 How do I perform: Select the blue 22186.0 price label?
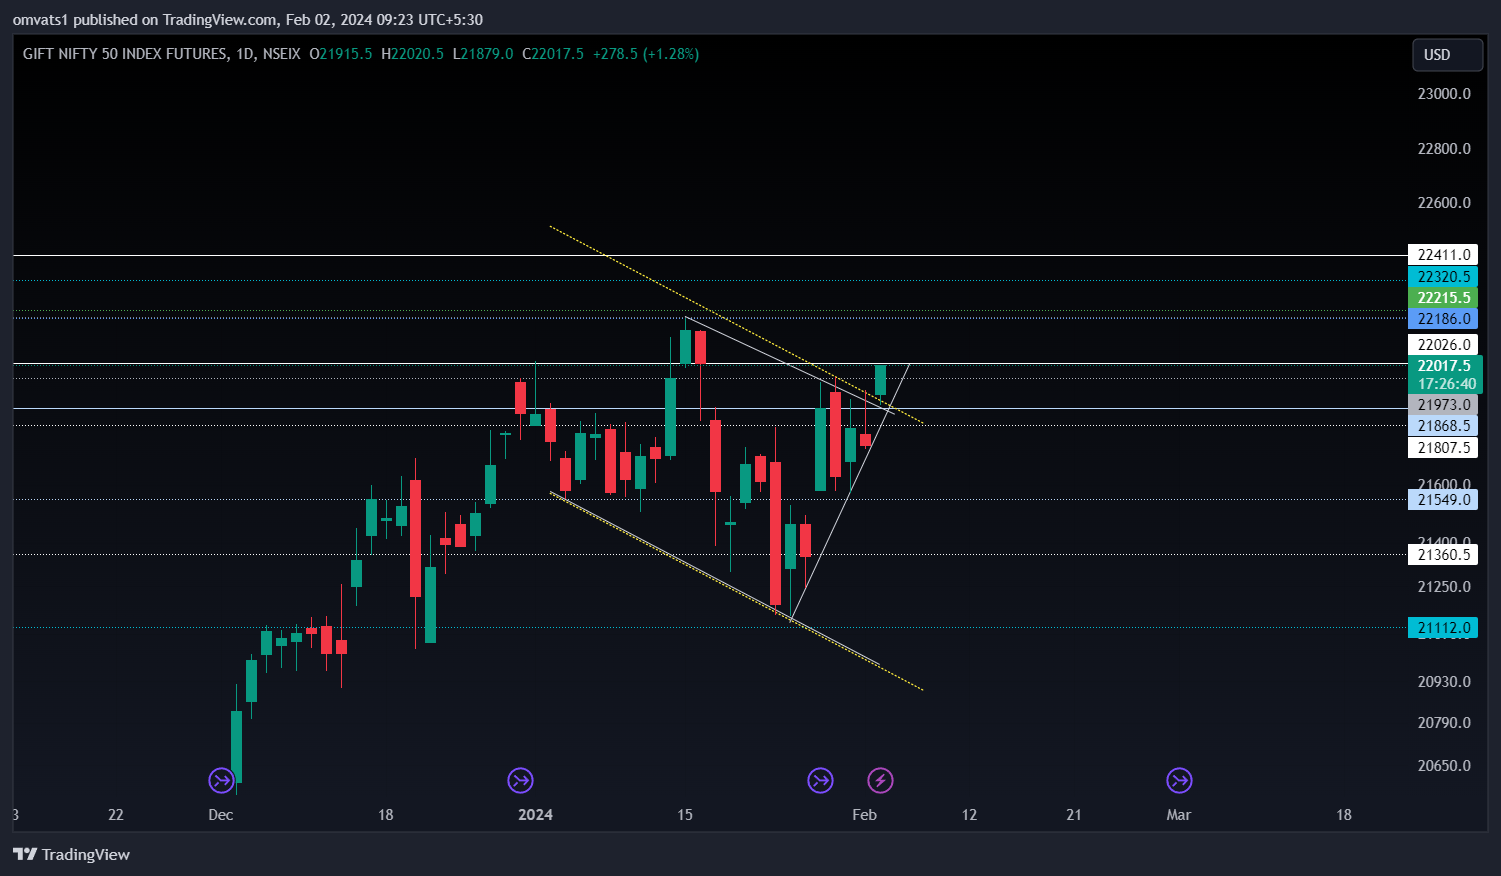1442,319
